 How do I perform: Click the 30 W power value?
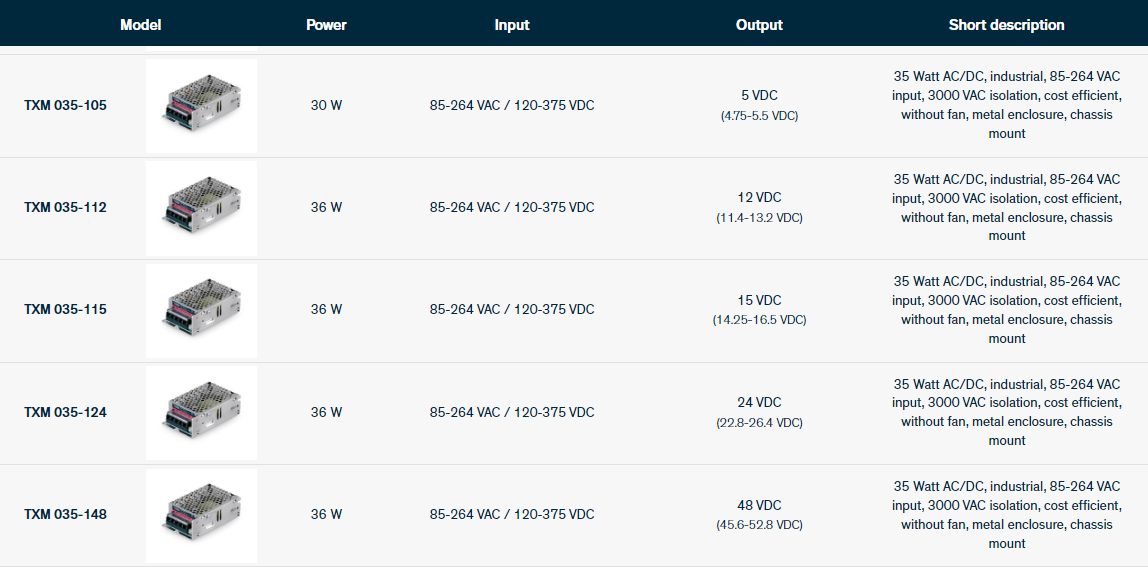pyautogui.click(x=326, y=105)
